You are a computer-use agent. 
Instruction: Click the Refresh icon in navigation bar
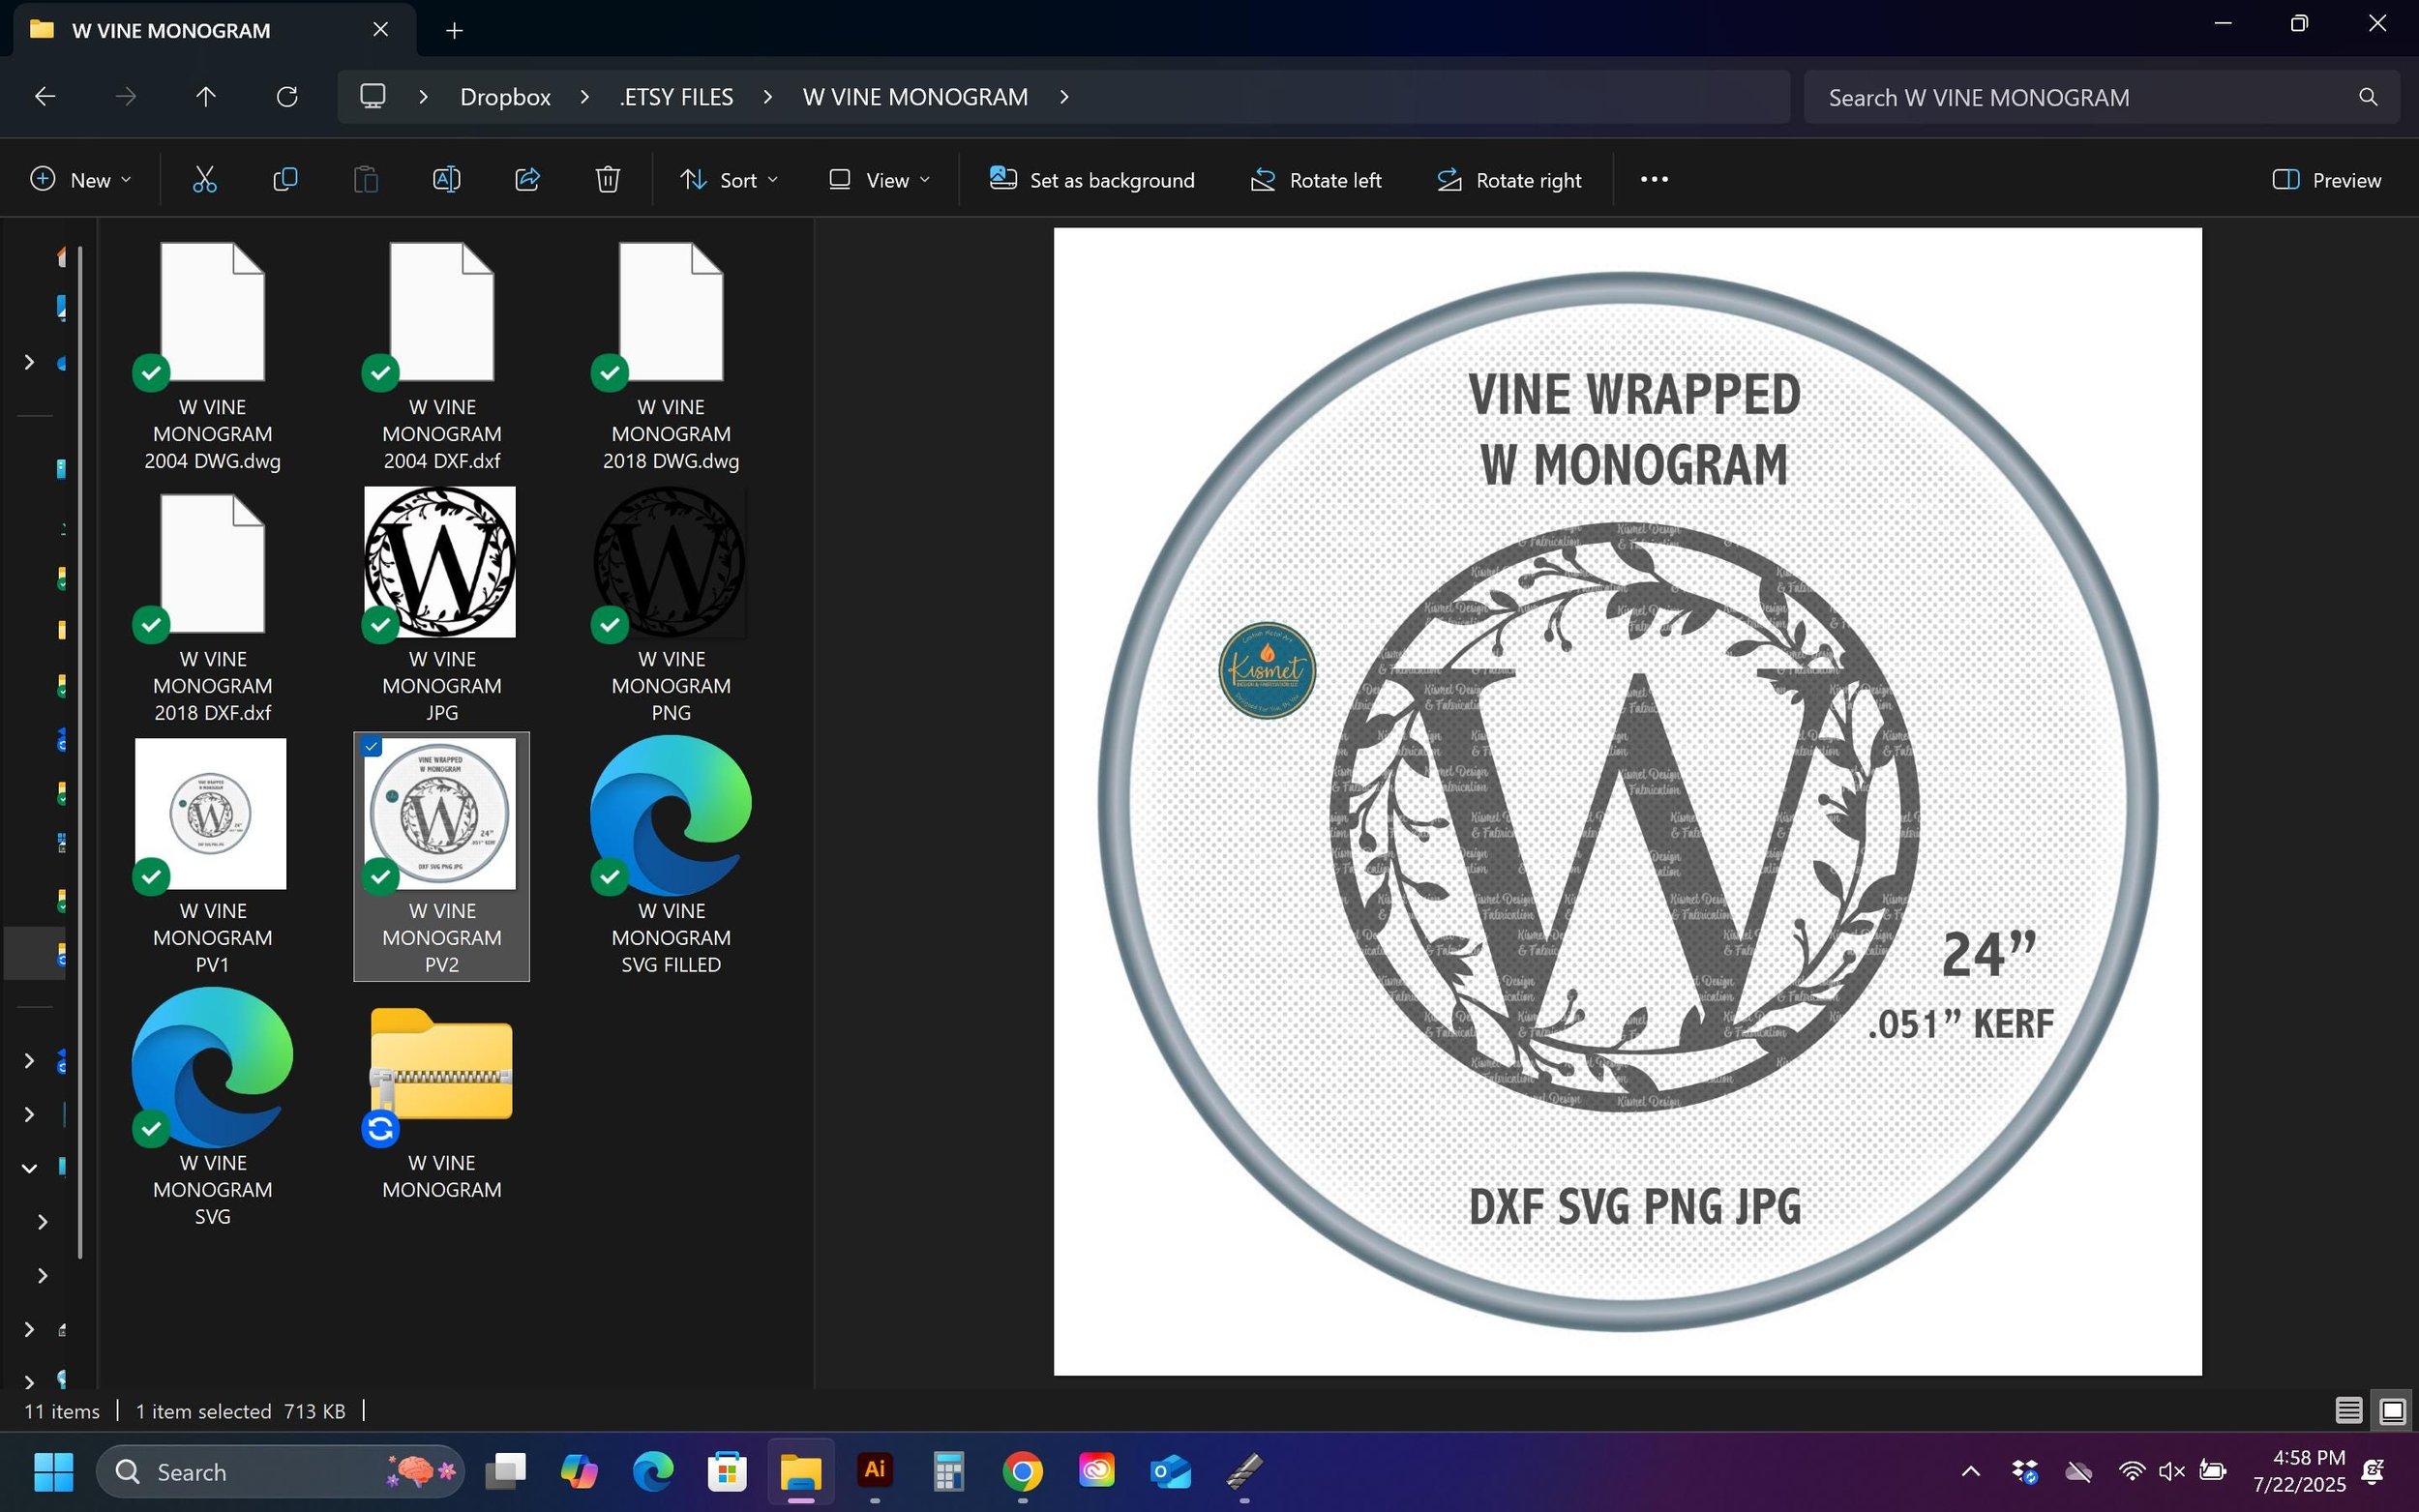[x=287, y=97]
